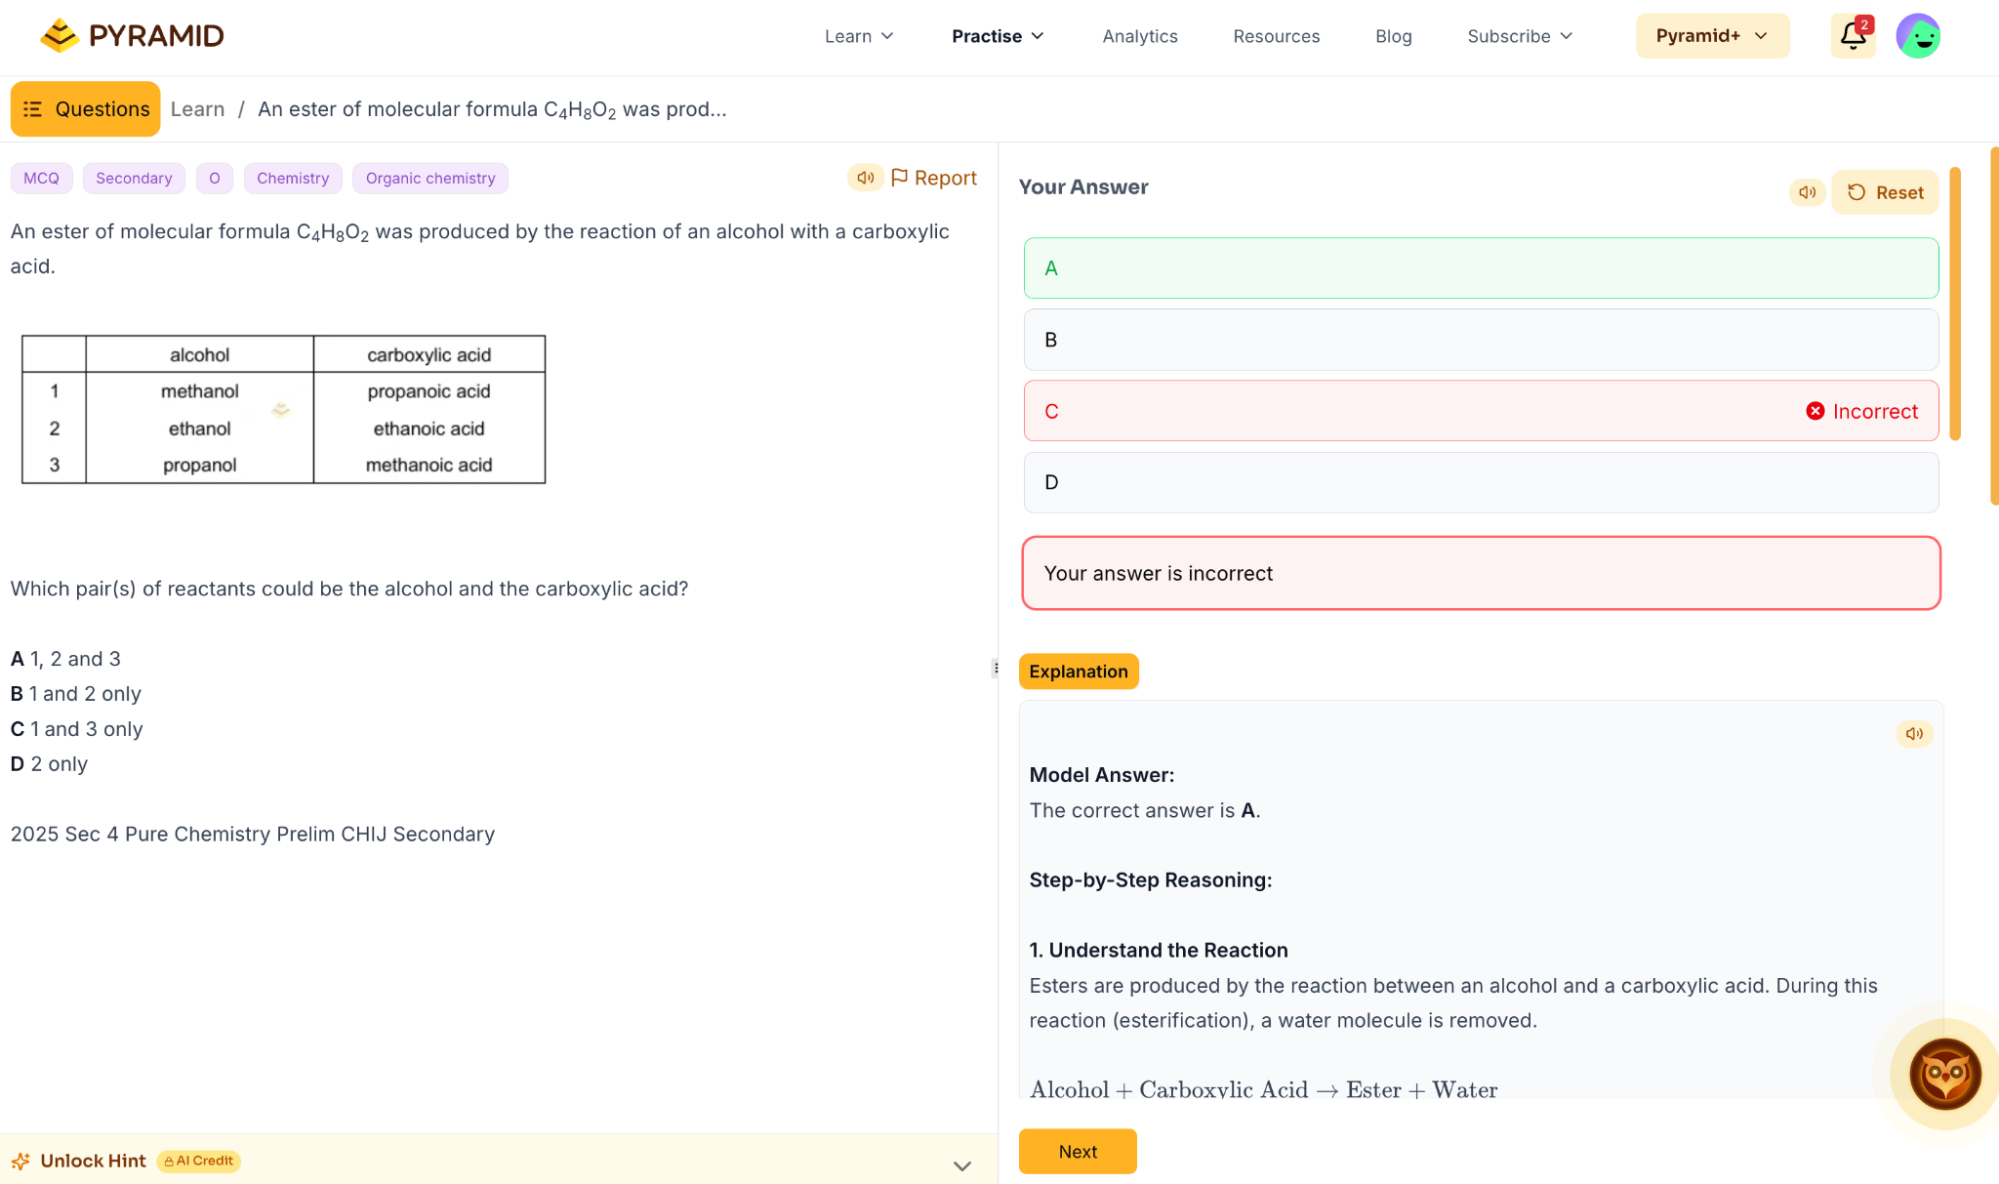Click the Pyramid logo
1999x1184 pixels.
(132, 36)
